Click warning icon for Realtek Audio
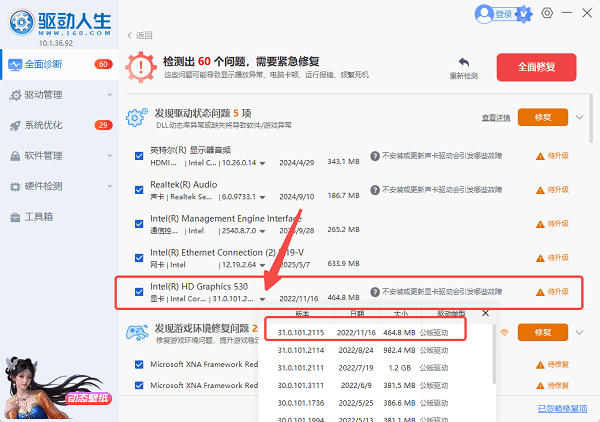This screenshot has width=600, height=422. 540,190
